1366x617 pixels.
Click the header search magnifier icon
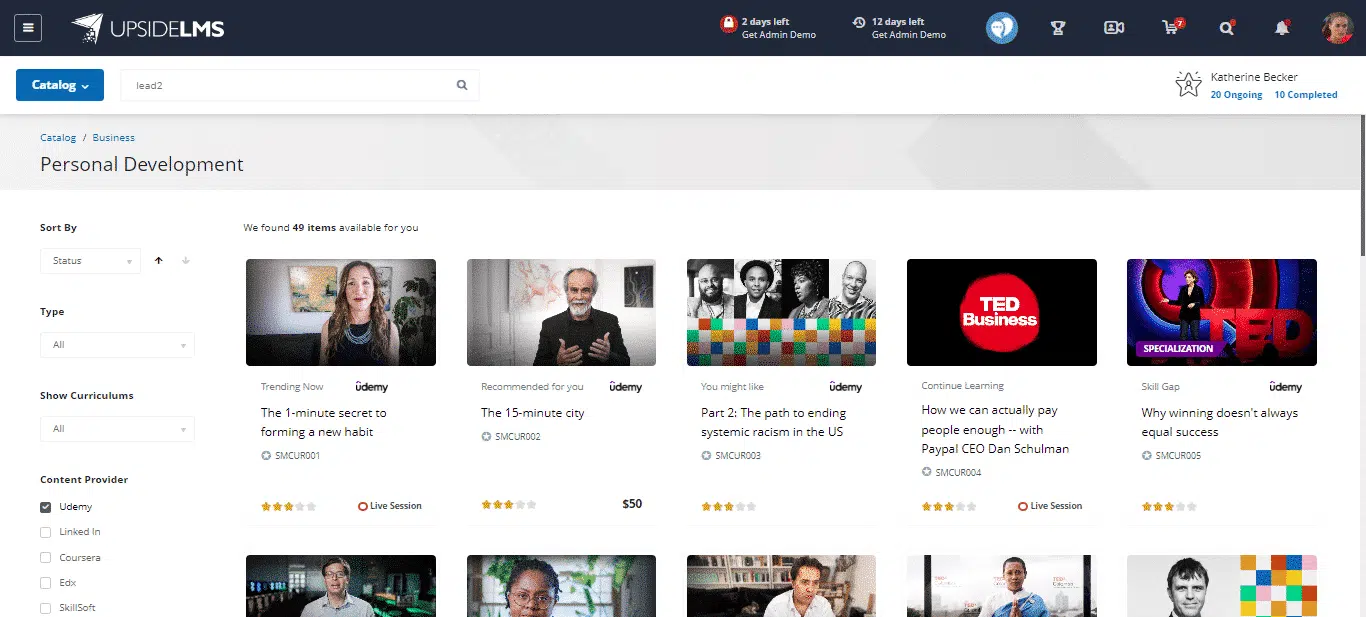[1227, 28]
